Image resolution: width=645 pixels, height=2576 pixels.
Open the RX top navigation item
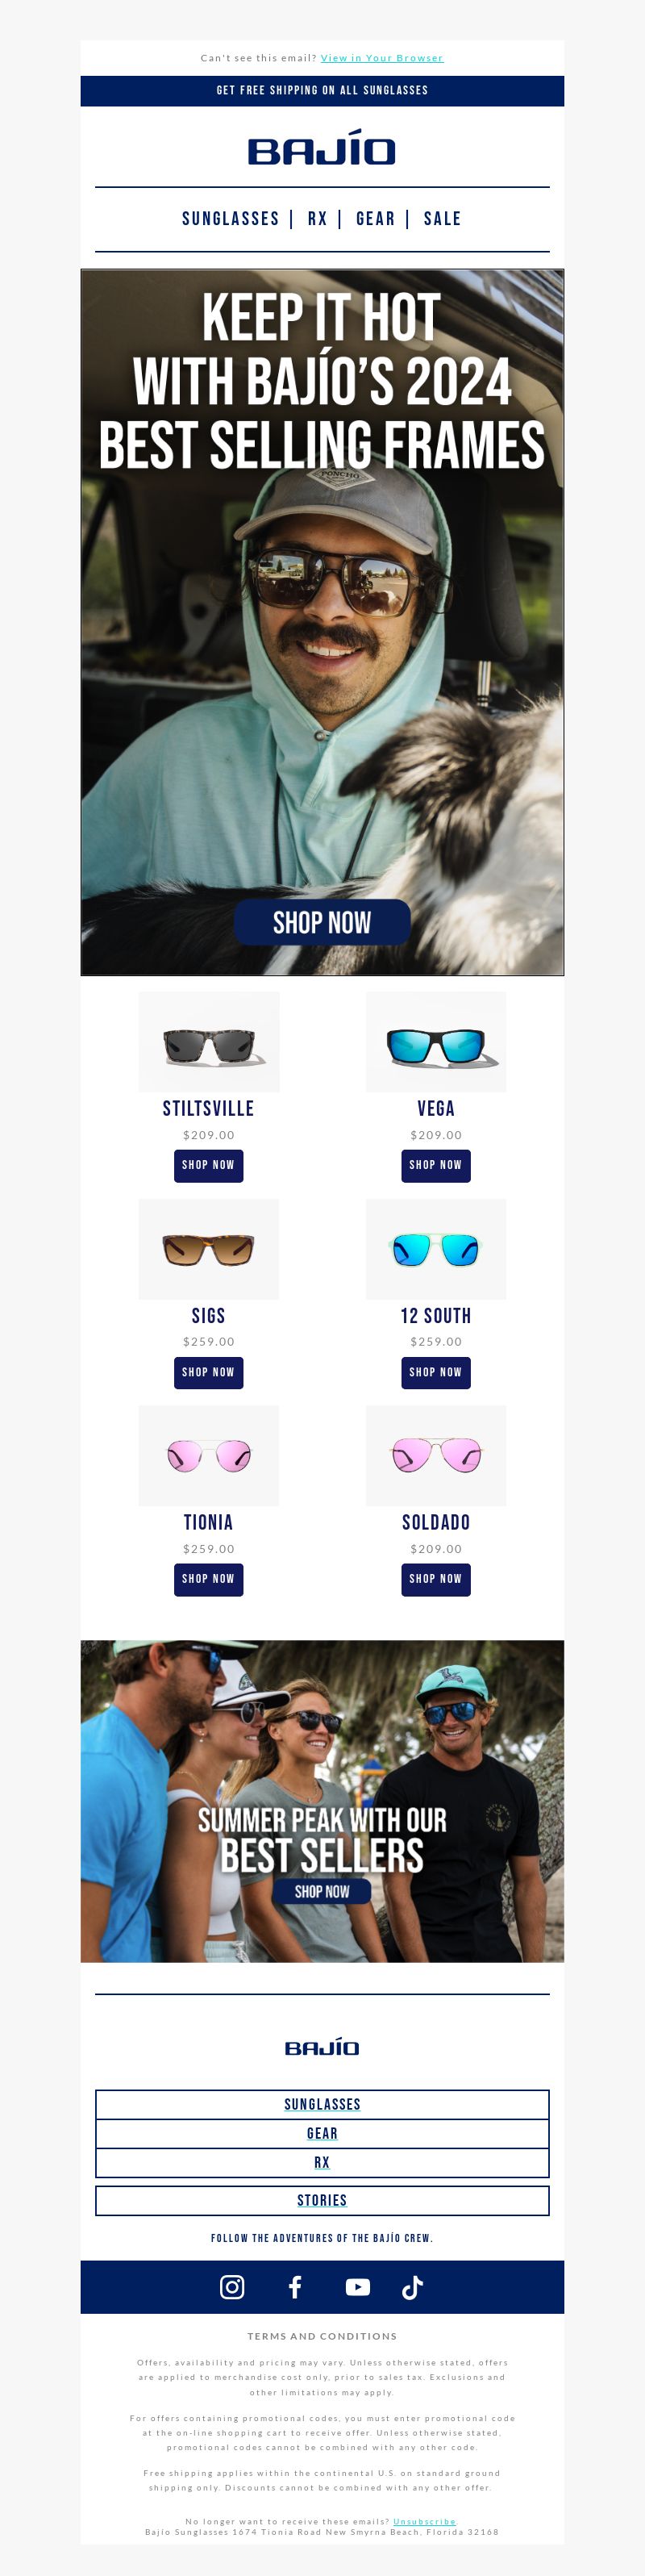(317, 218)
